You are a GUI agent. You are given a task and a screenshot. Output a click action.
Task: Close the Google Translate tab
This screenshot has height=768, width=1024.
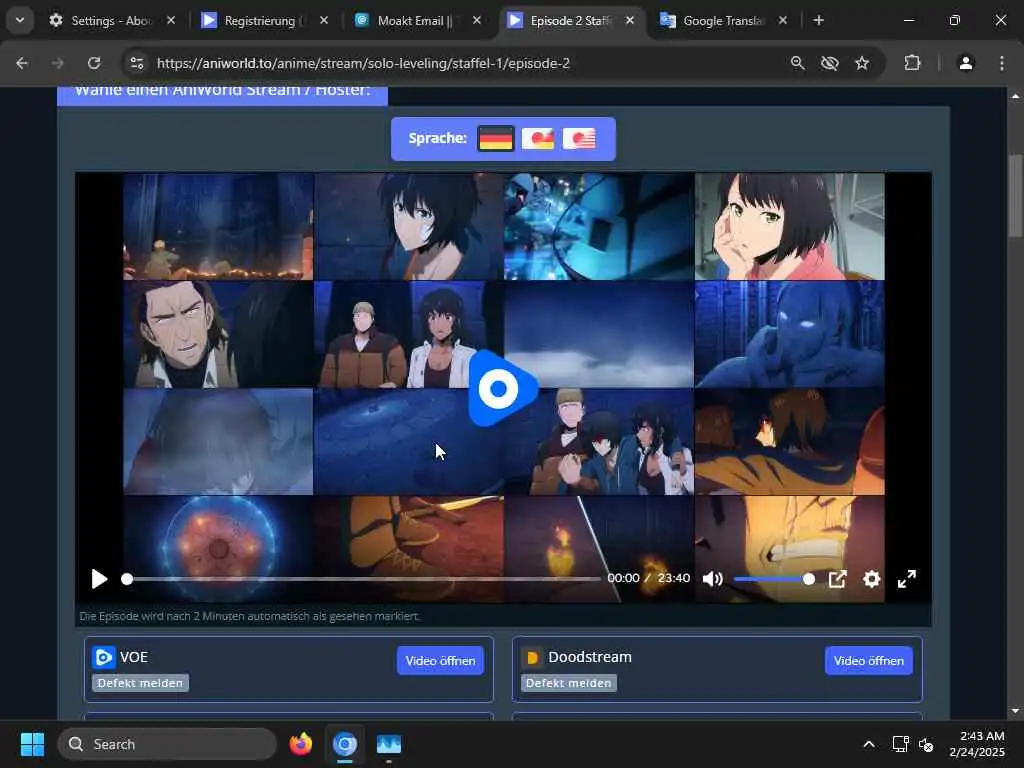pyautogui.click(x=783, y=21)
